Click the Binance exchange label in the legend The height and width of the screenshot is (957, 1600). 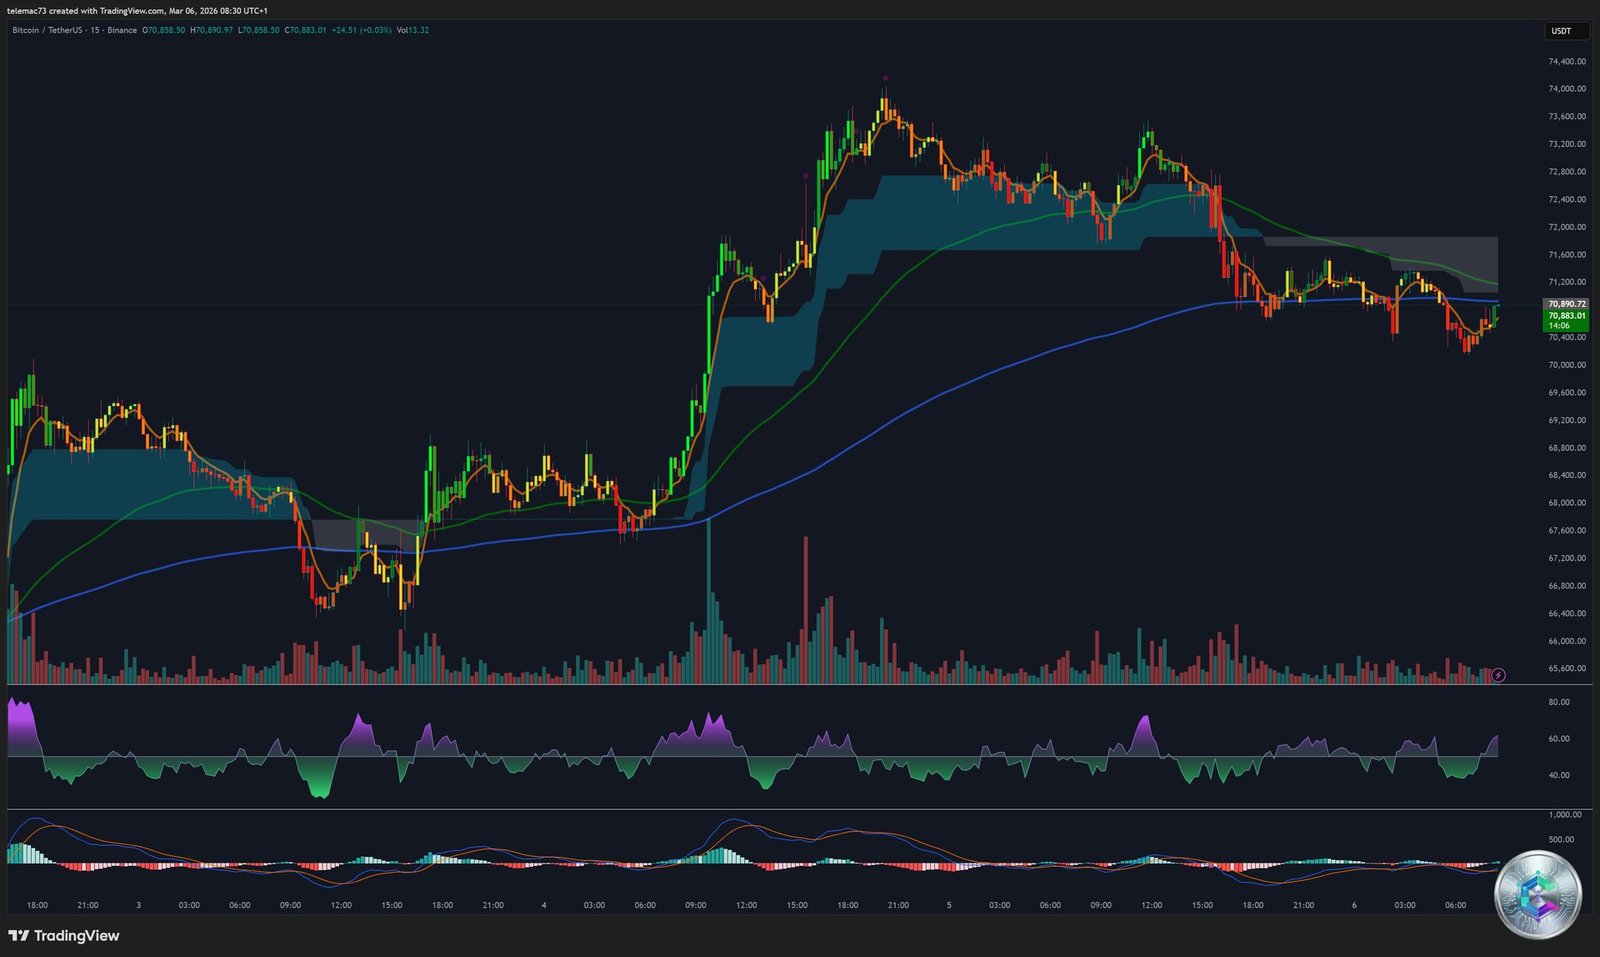(x=122, y=31)
